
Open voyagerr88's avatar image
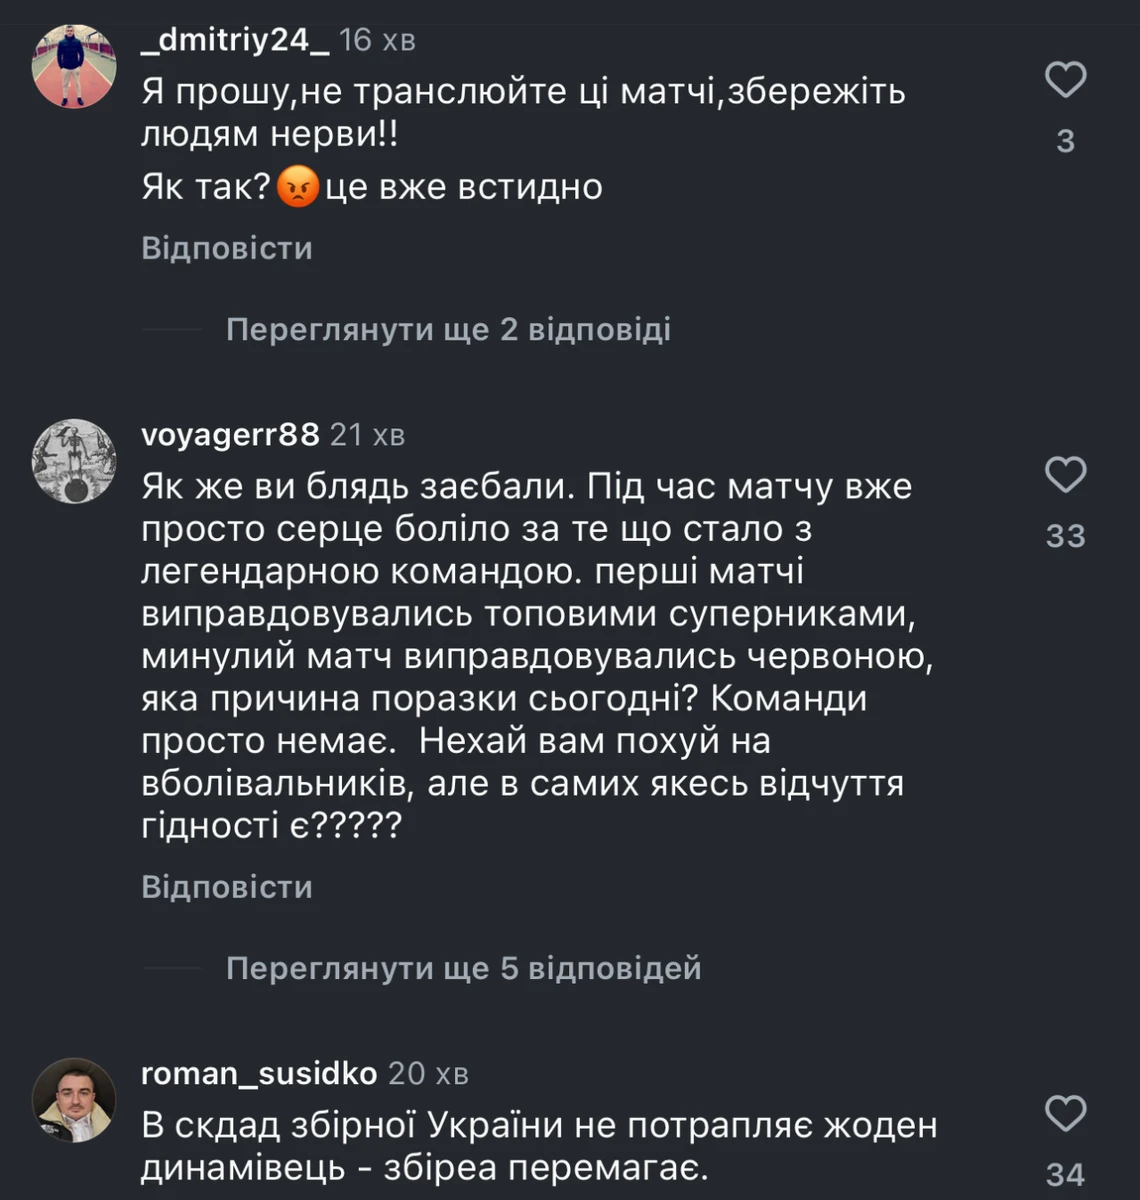pyautogui.click(x=74, y=461)
